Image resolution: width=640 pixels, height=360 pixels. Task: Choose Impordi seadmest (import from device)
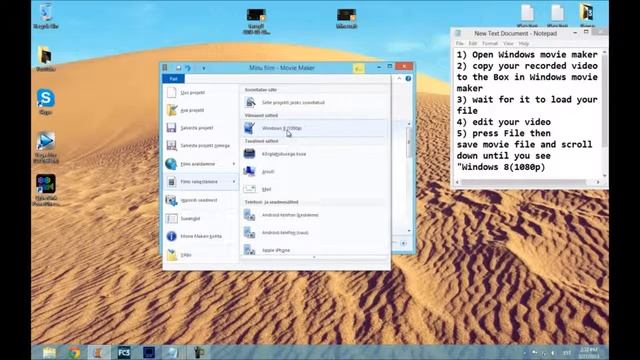(x=200, y=200)
